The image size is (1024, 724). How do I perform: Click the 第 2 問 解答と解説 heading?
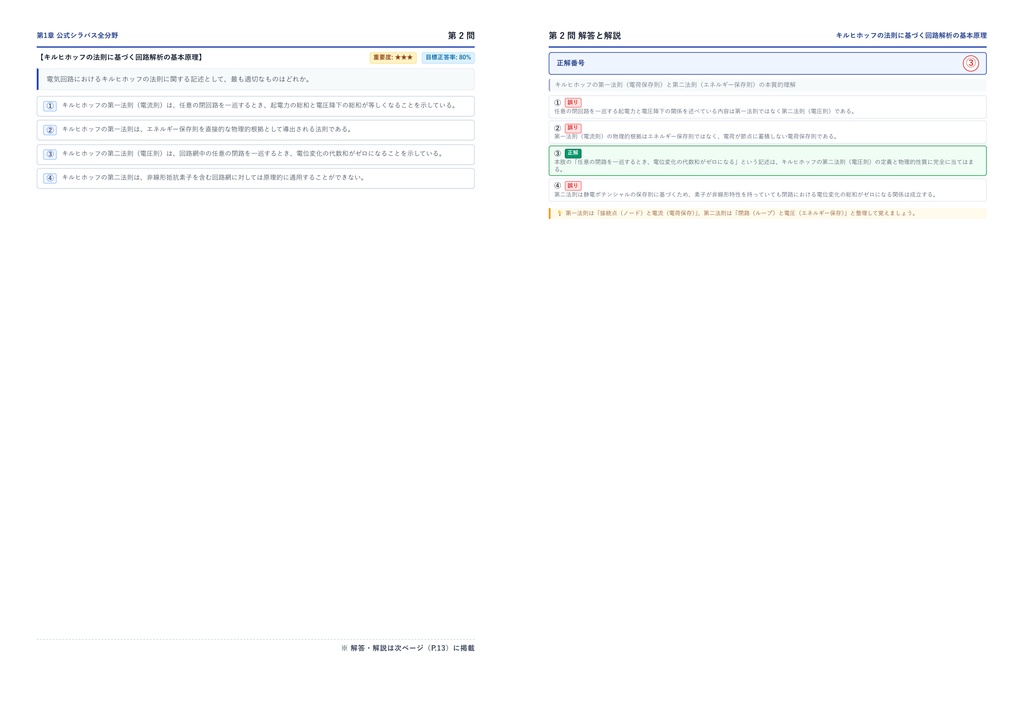click(x=584, y=35)
